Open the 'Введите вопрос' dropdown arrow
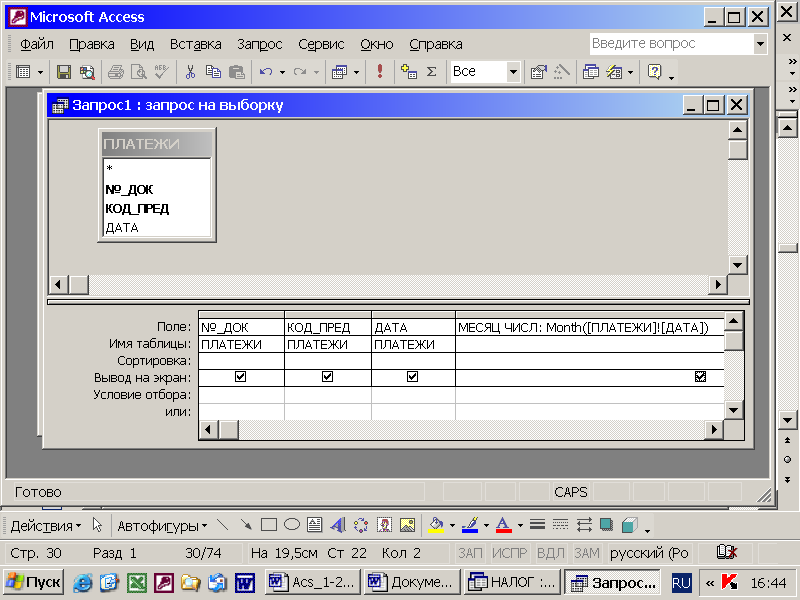The width and height of the screenshot is (800, 600). point(760,44)
